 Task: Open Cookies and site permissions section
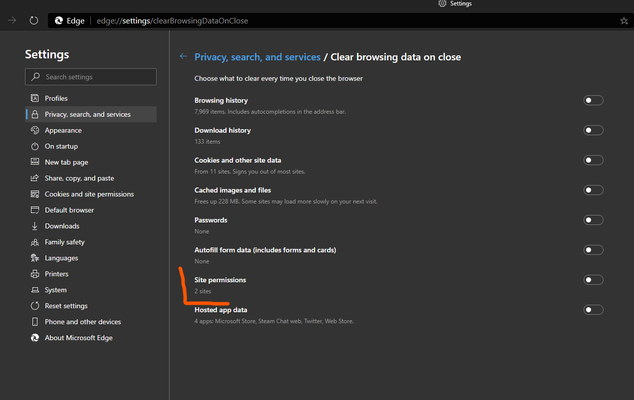click(x=91, y=194)
